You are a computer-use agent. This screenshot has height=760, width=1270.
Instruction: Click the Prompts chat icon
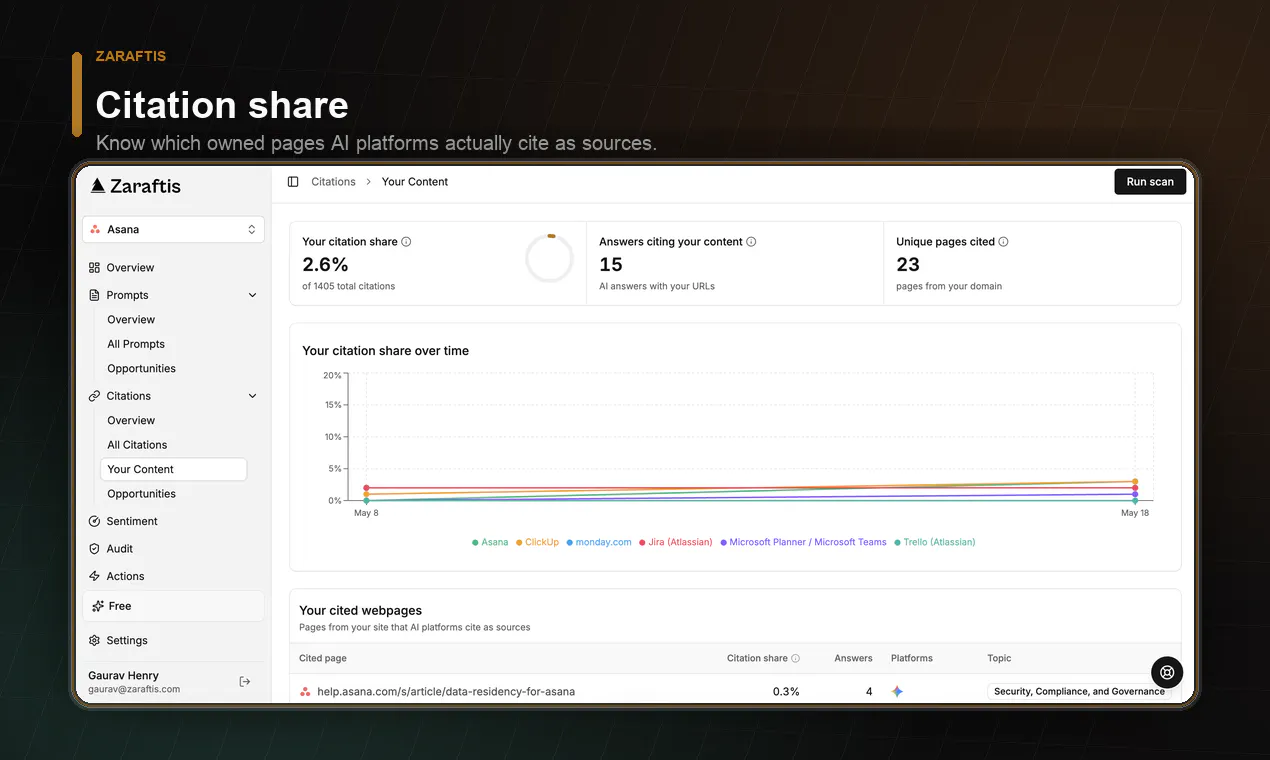(x=94, y=295)
